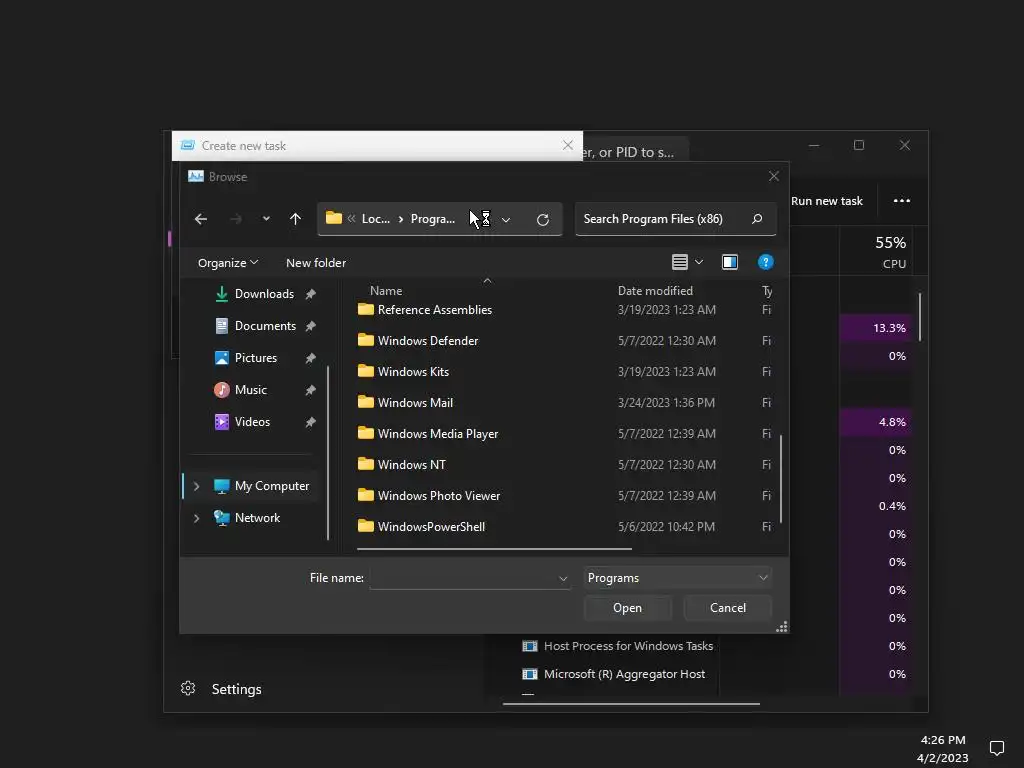Go up one folder level

tap(295, 219)
